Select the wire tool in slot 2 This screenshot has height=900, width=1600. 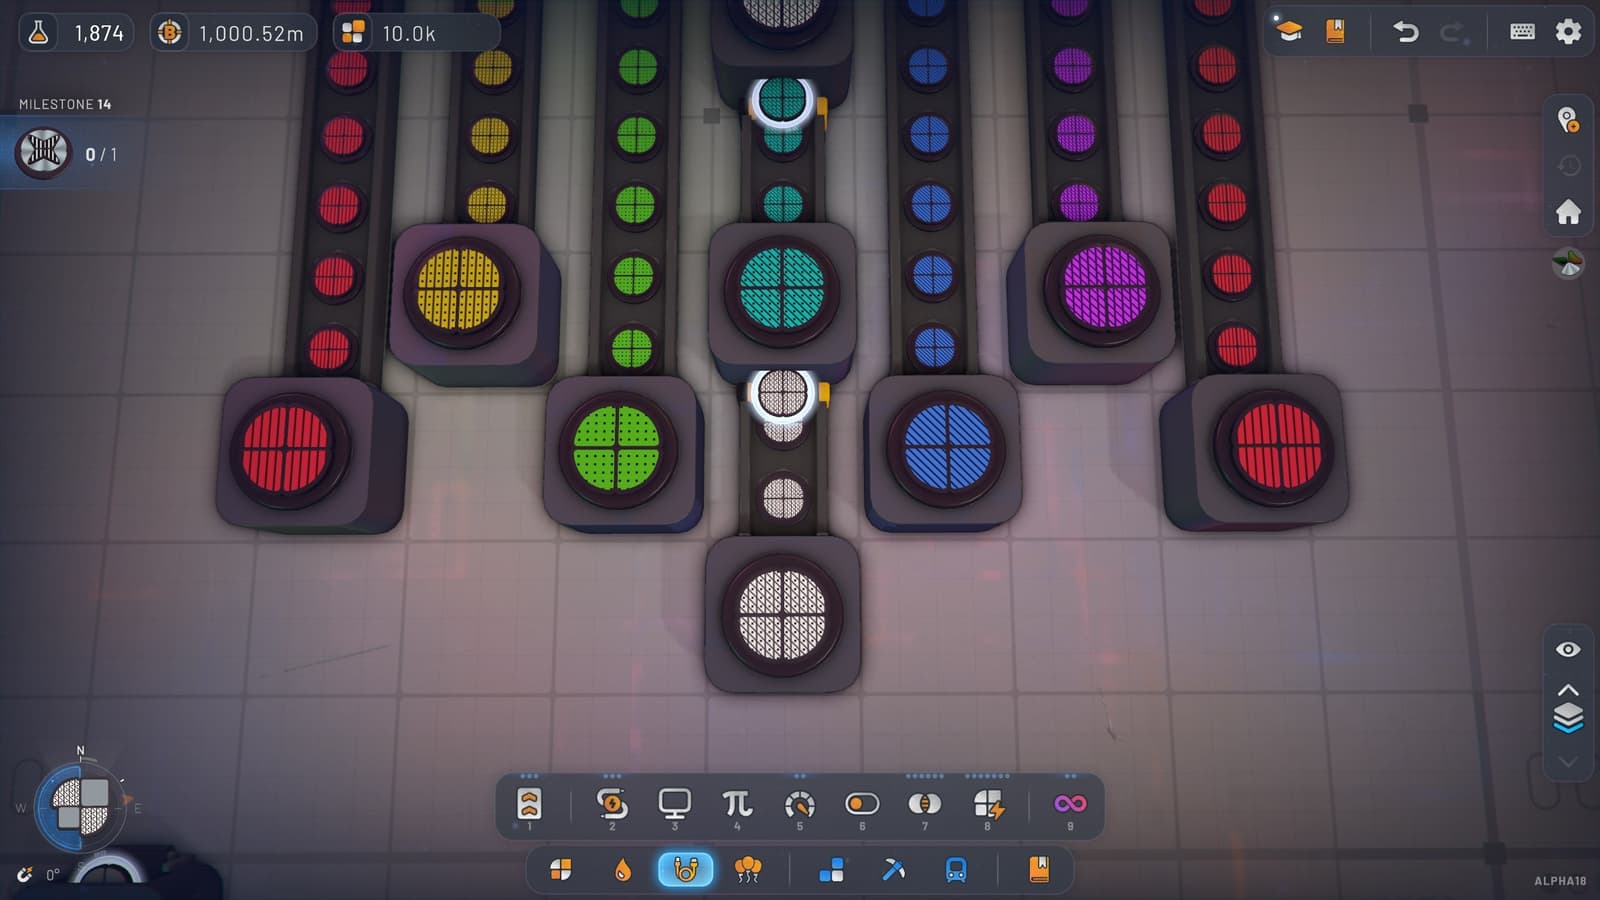(x=612, y=803)
